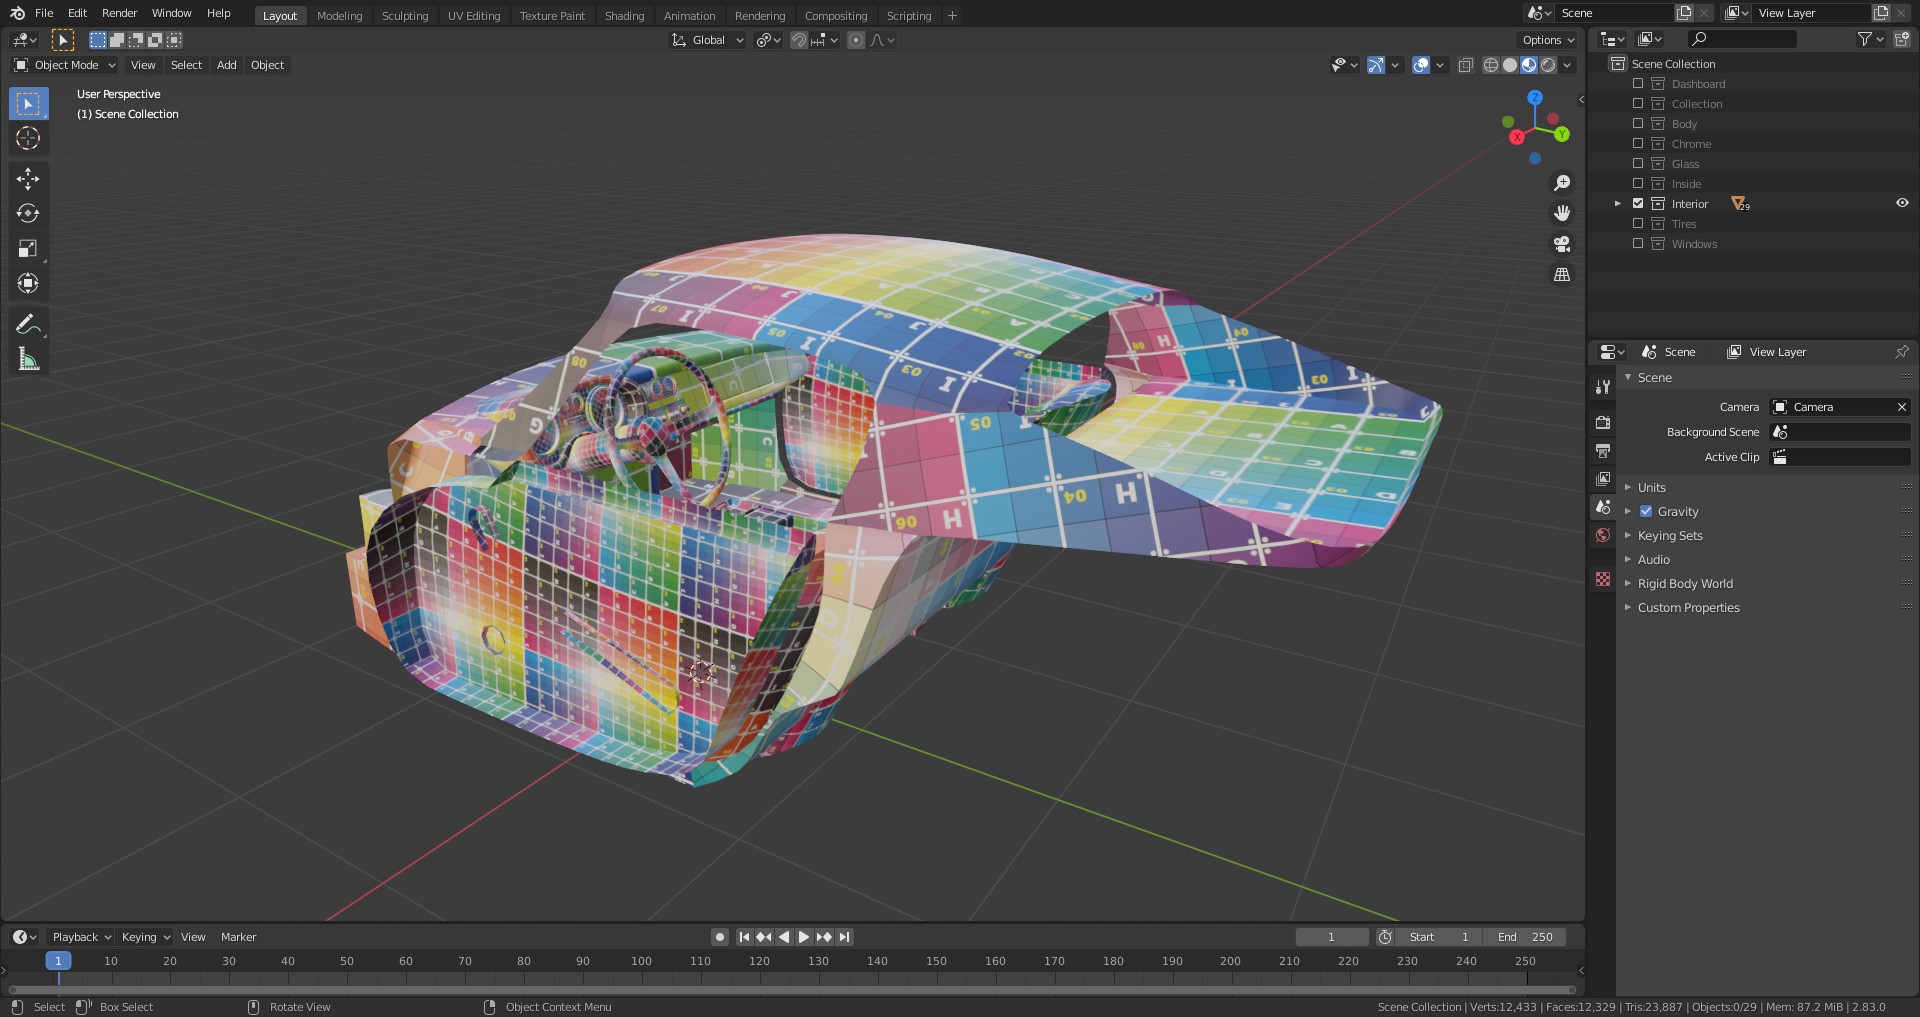Switch to orthographic/perspective view icon

pyautogui.click(x=1561, y=275)
